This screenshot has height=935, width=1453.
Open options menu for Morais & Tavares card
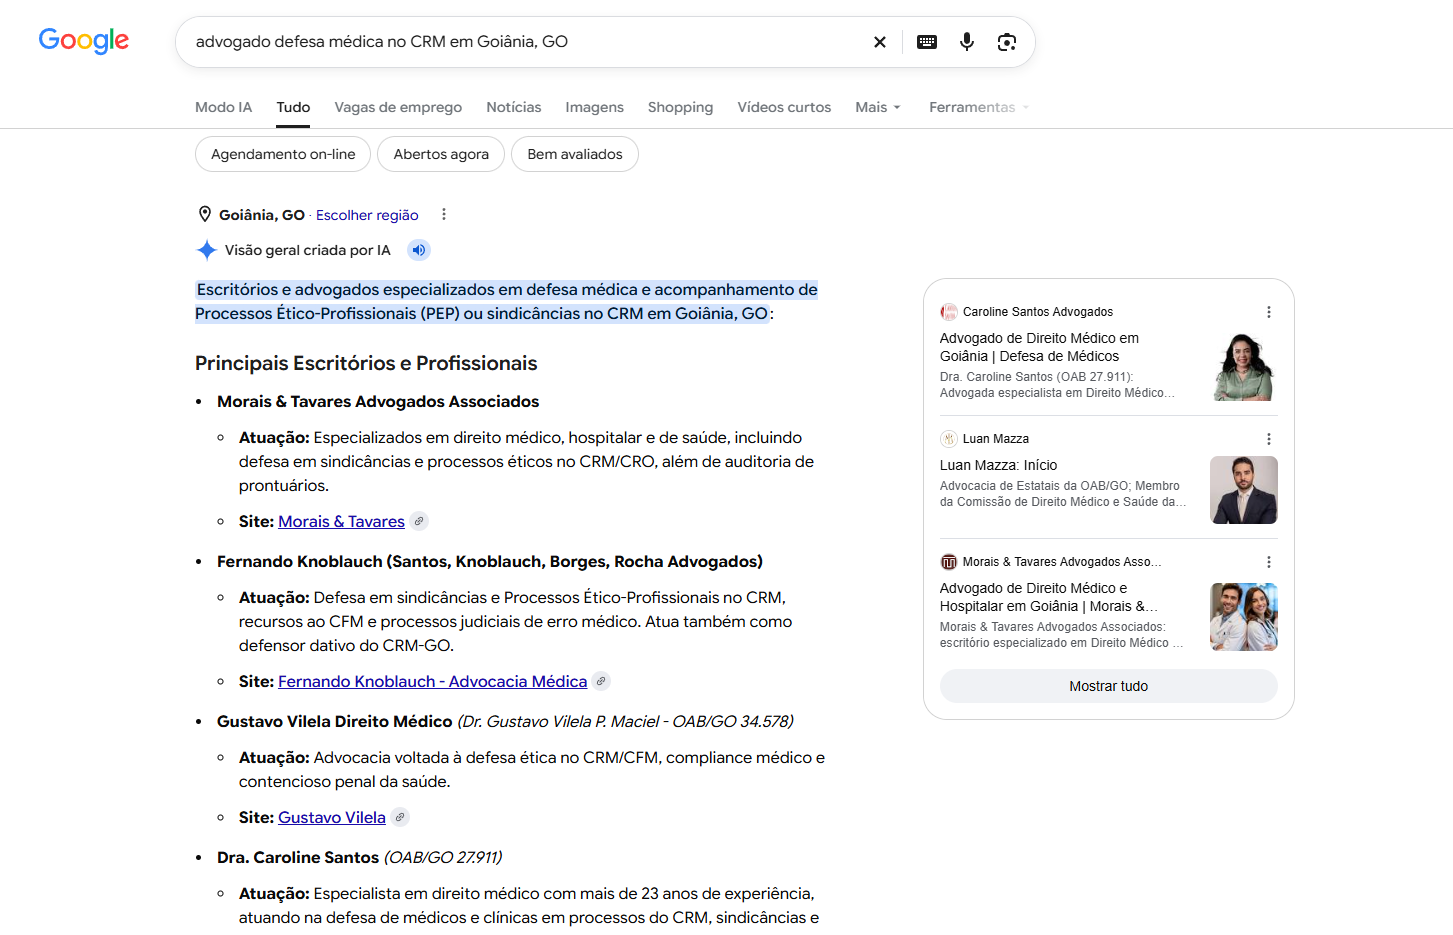tap(1269, 562)
